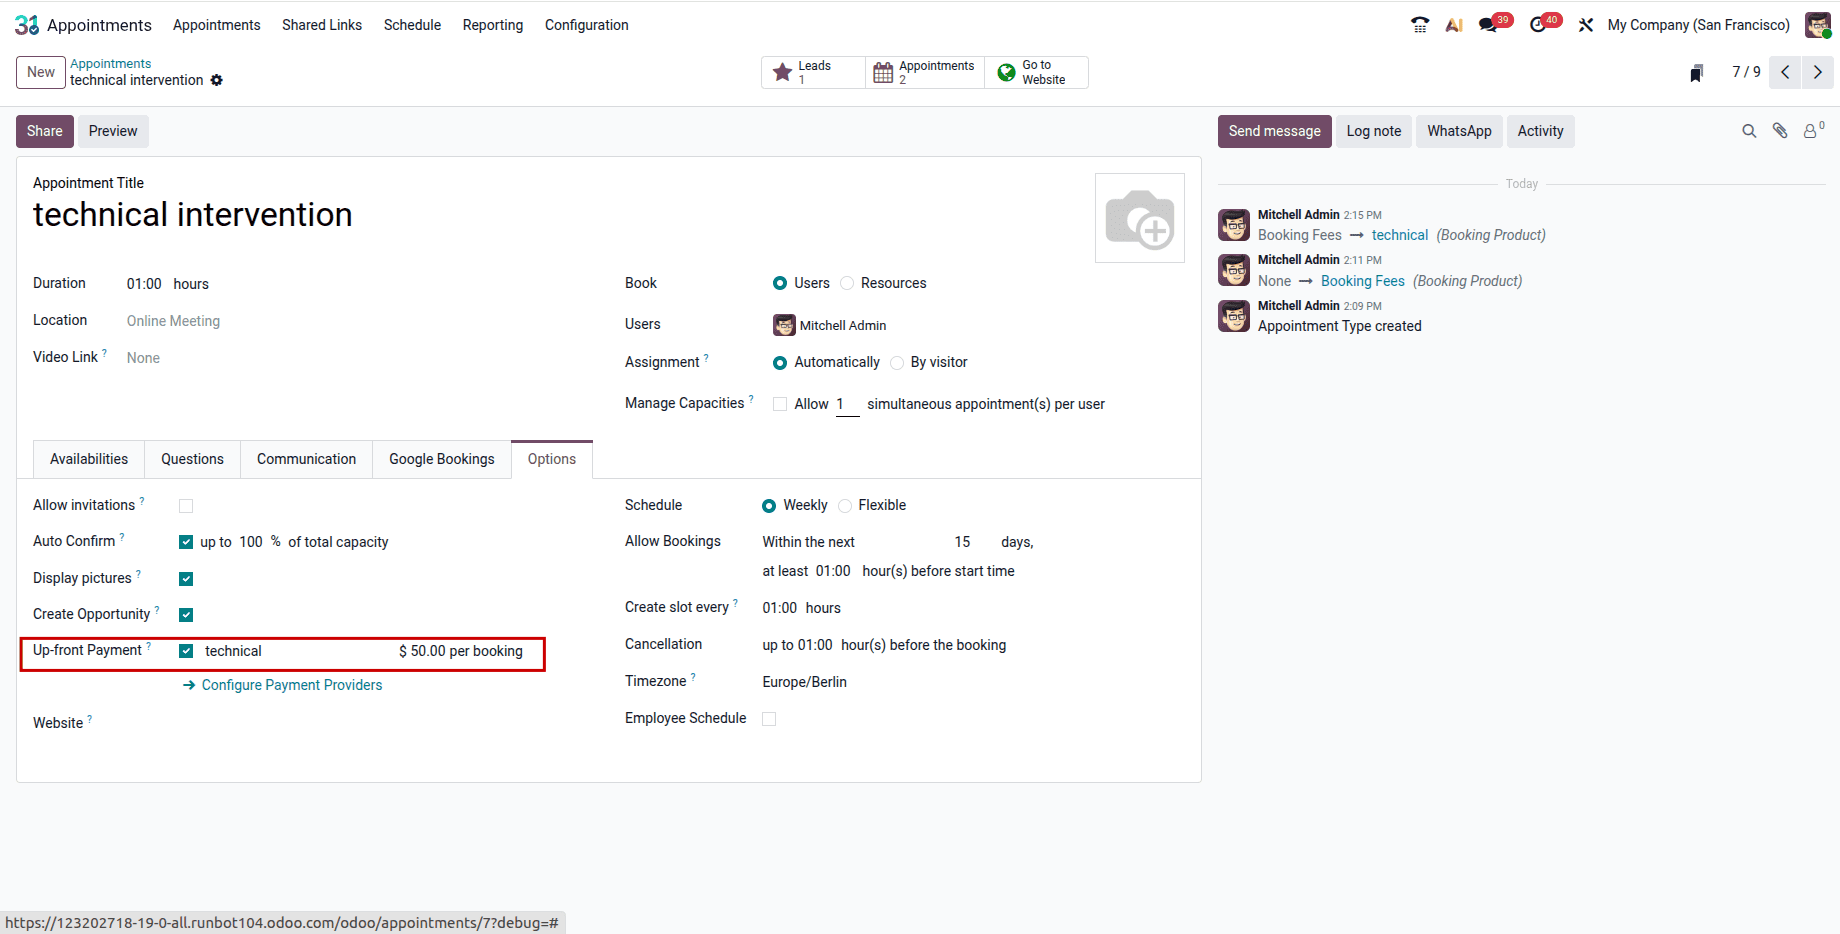This screenshot has width=1840, height=934.
Task: Open the AI assistant icon
Action: coord(1454,25)
